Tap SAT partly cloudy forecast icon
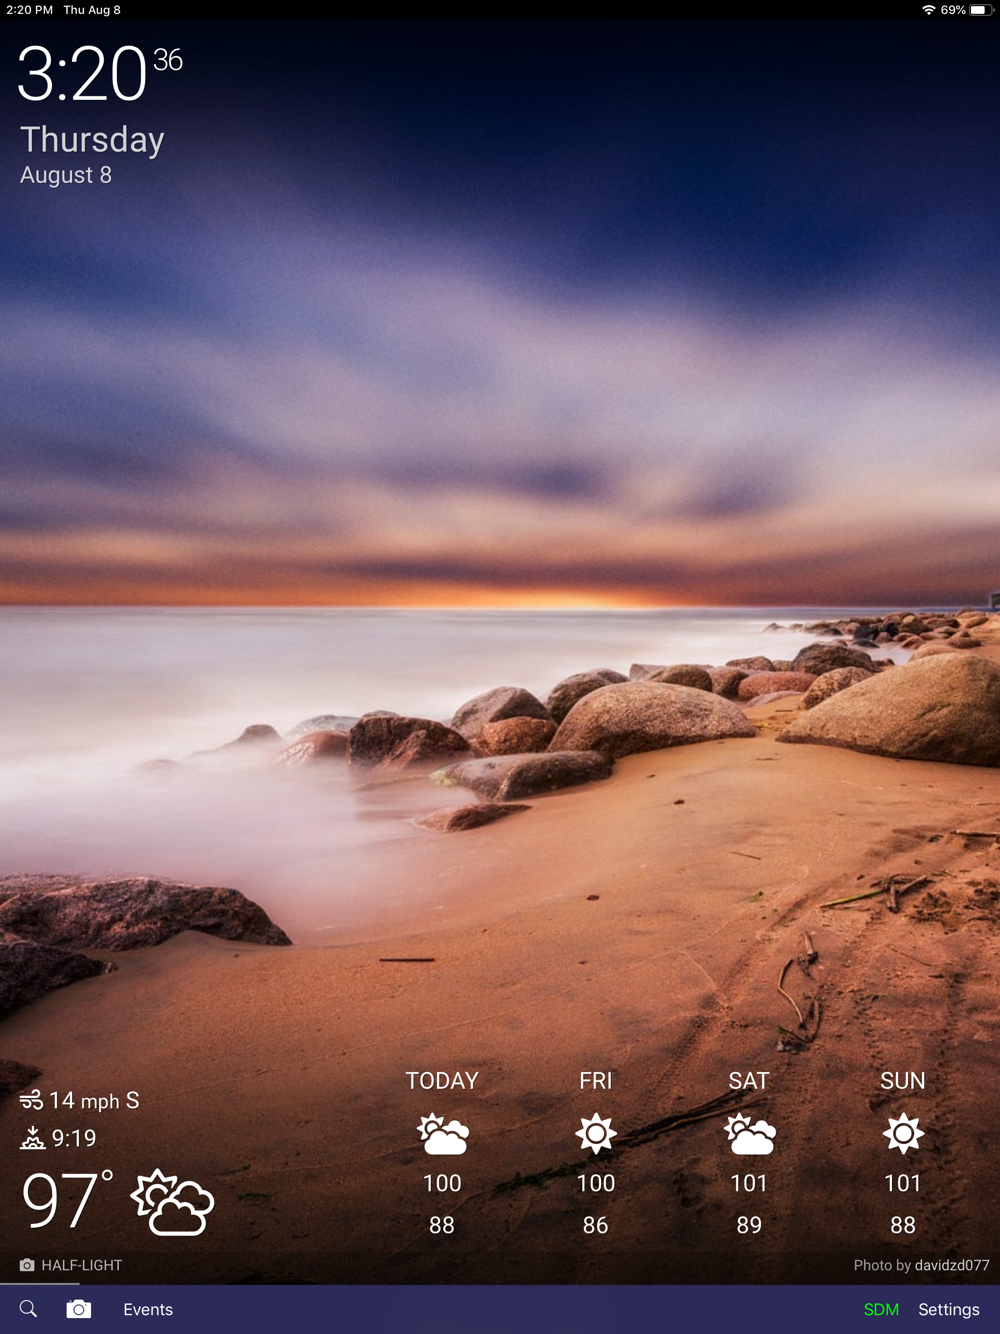This screenshot has height=1334, width=1000. point(749,1134)
